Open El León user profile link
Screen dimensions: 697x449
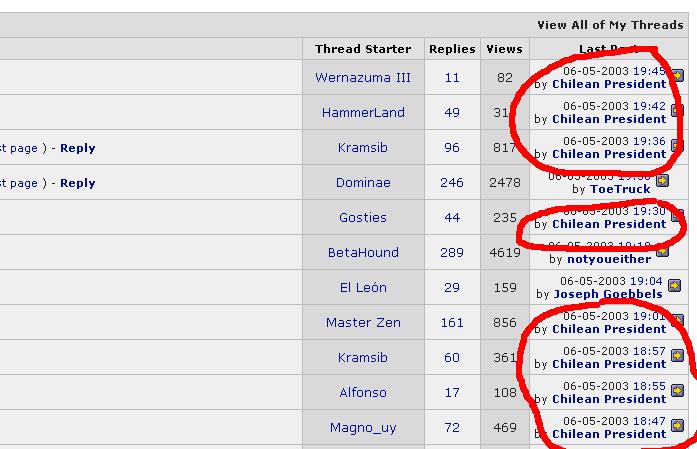coord(363,288)
